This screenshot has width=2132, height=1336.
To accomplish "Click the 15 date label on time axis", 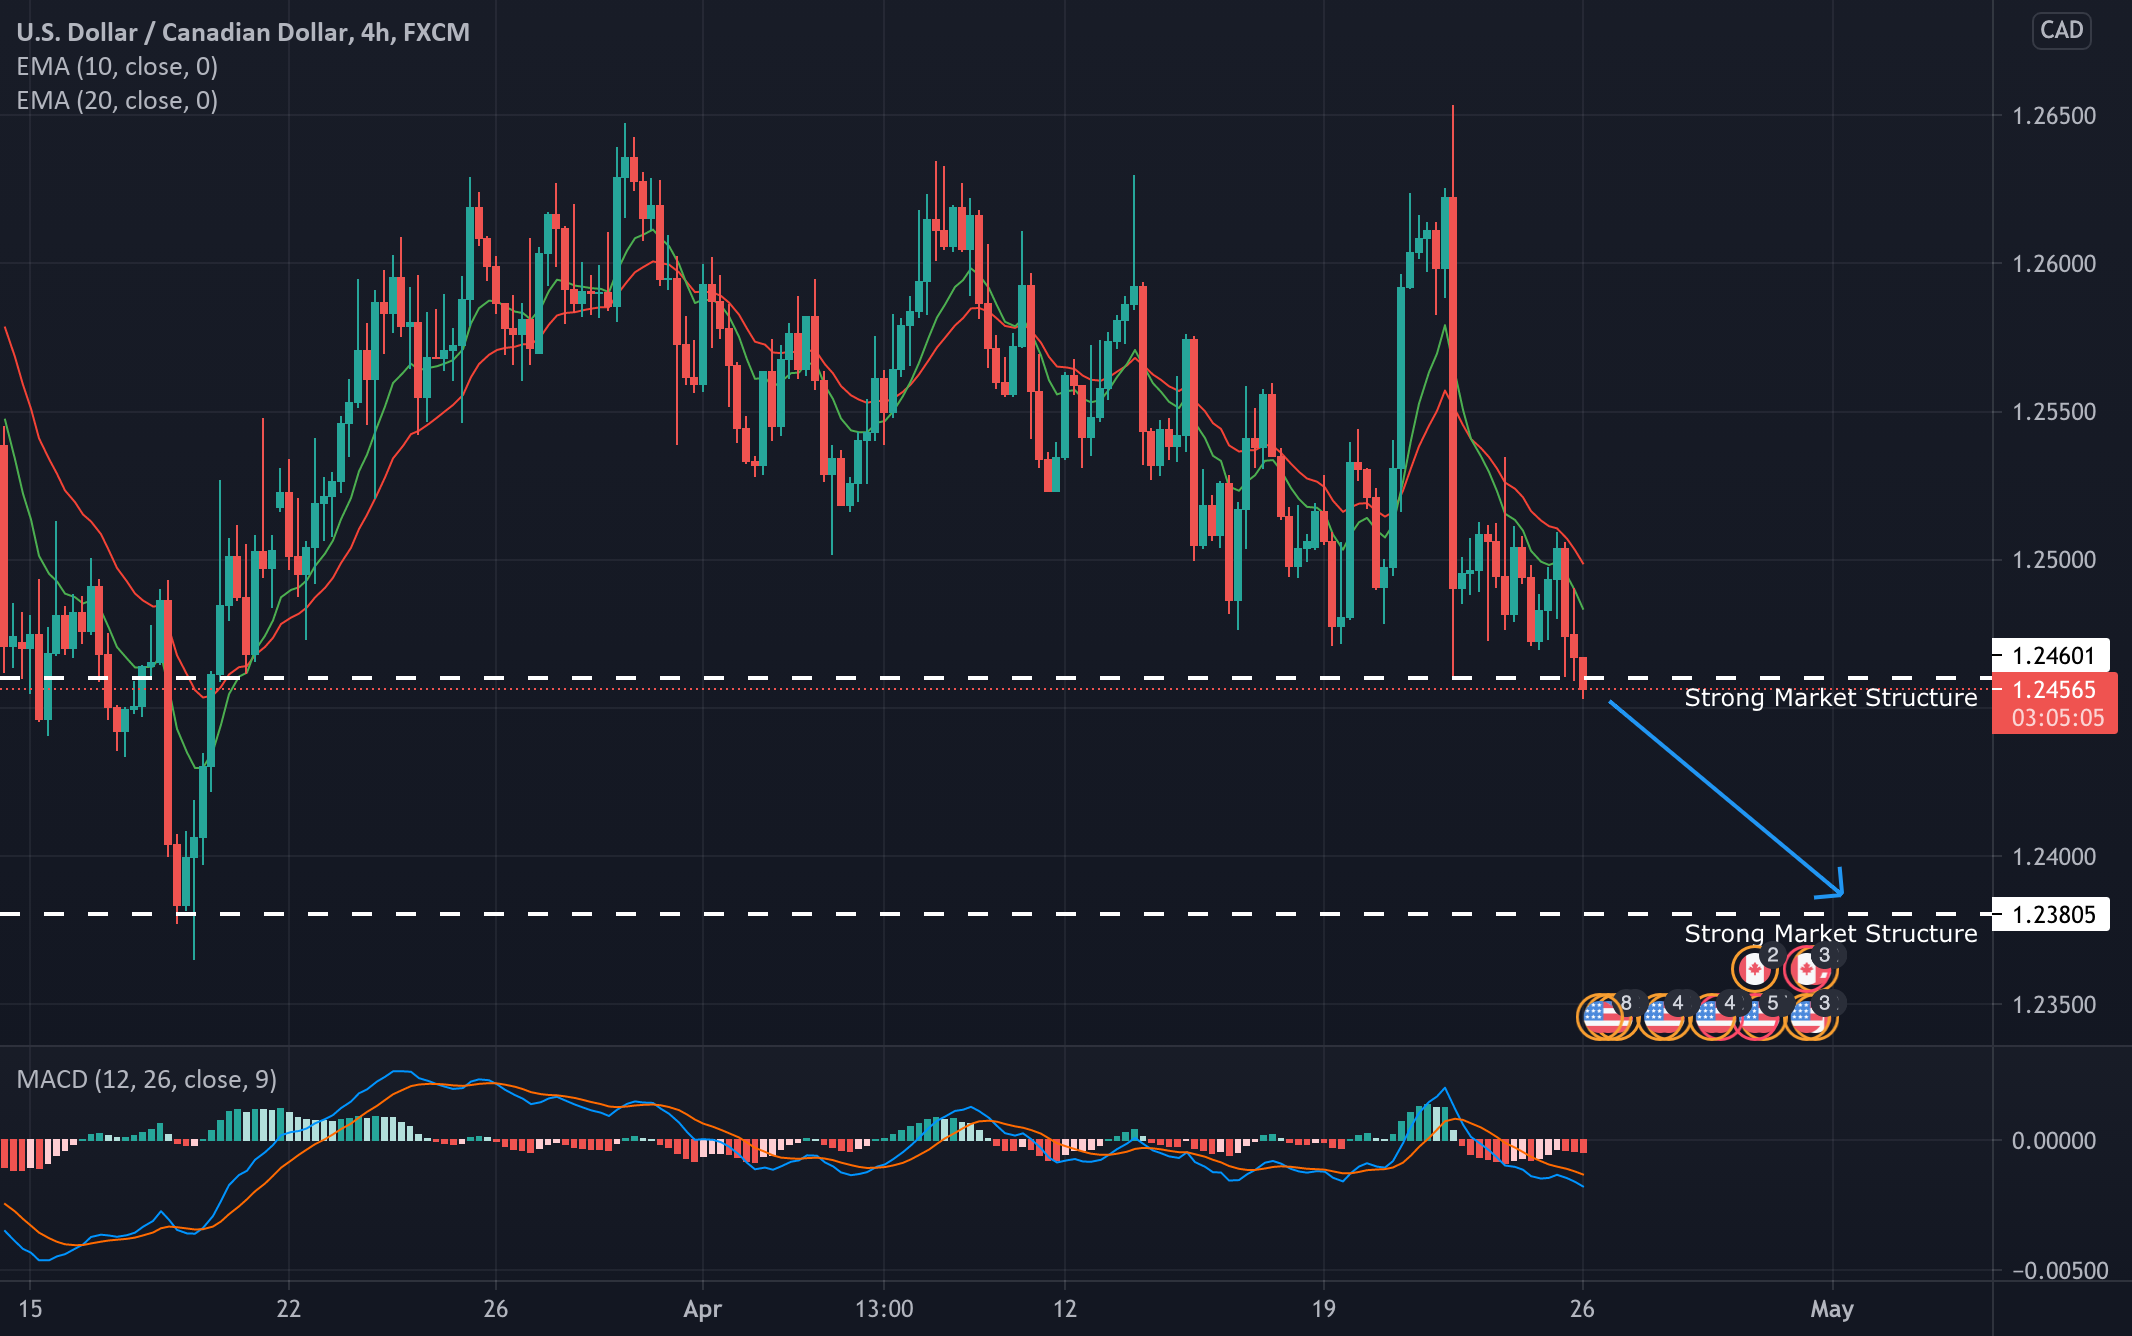I will coord(30,1309).
